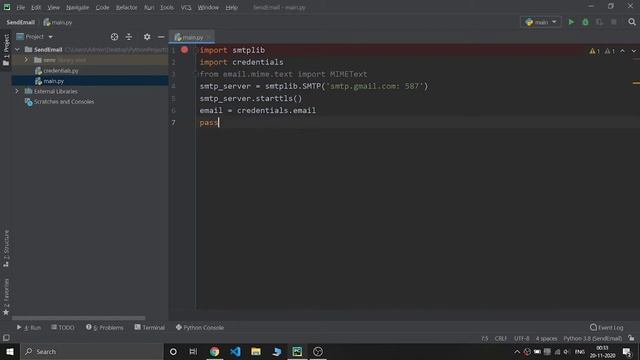Open the Code menu
This screenshot has height=360, width=640.
coord(102,7)
